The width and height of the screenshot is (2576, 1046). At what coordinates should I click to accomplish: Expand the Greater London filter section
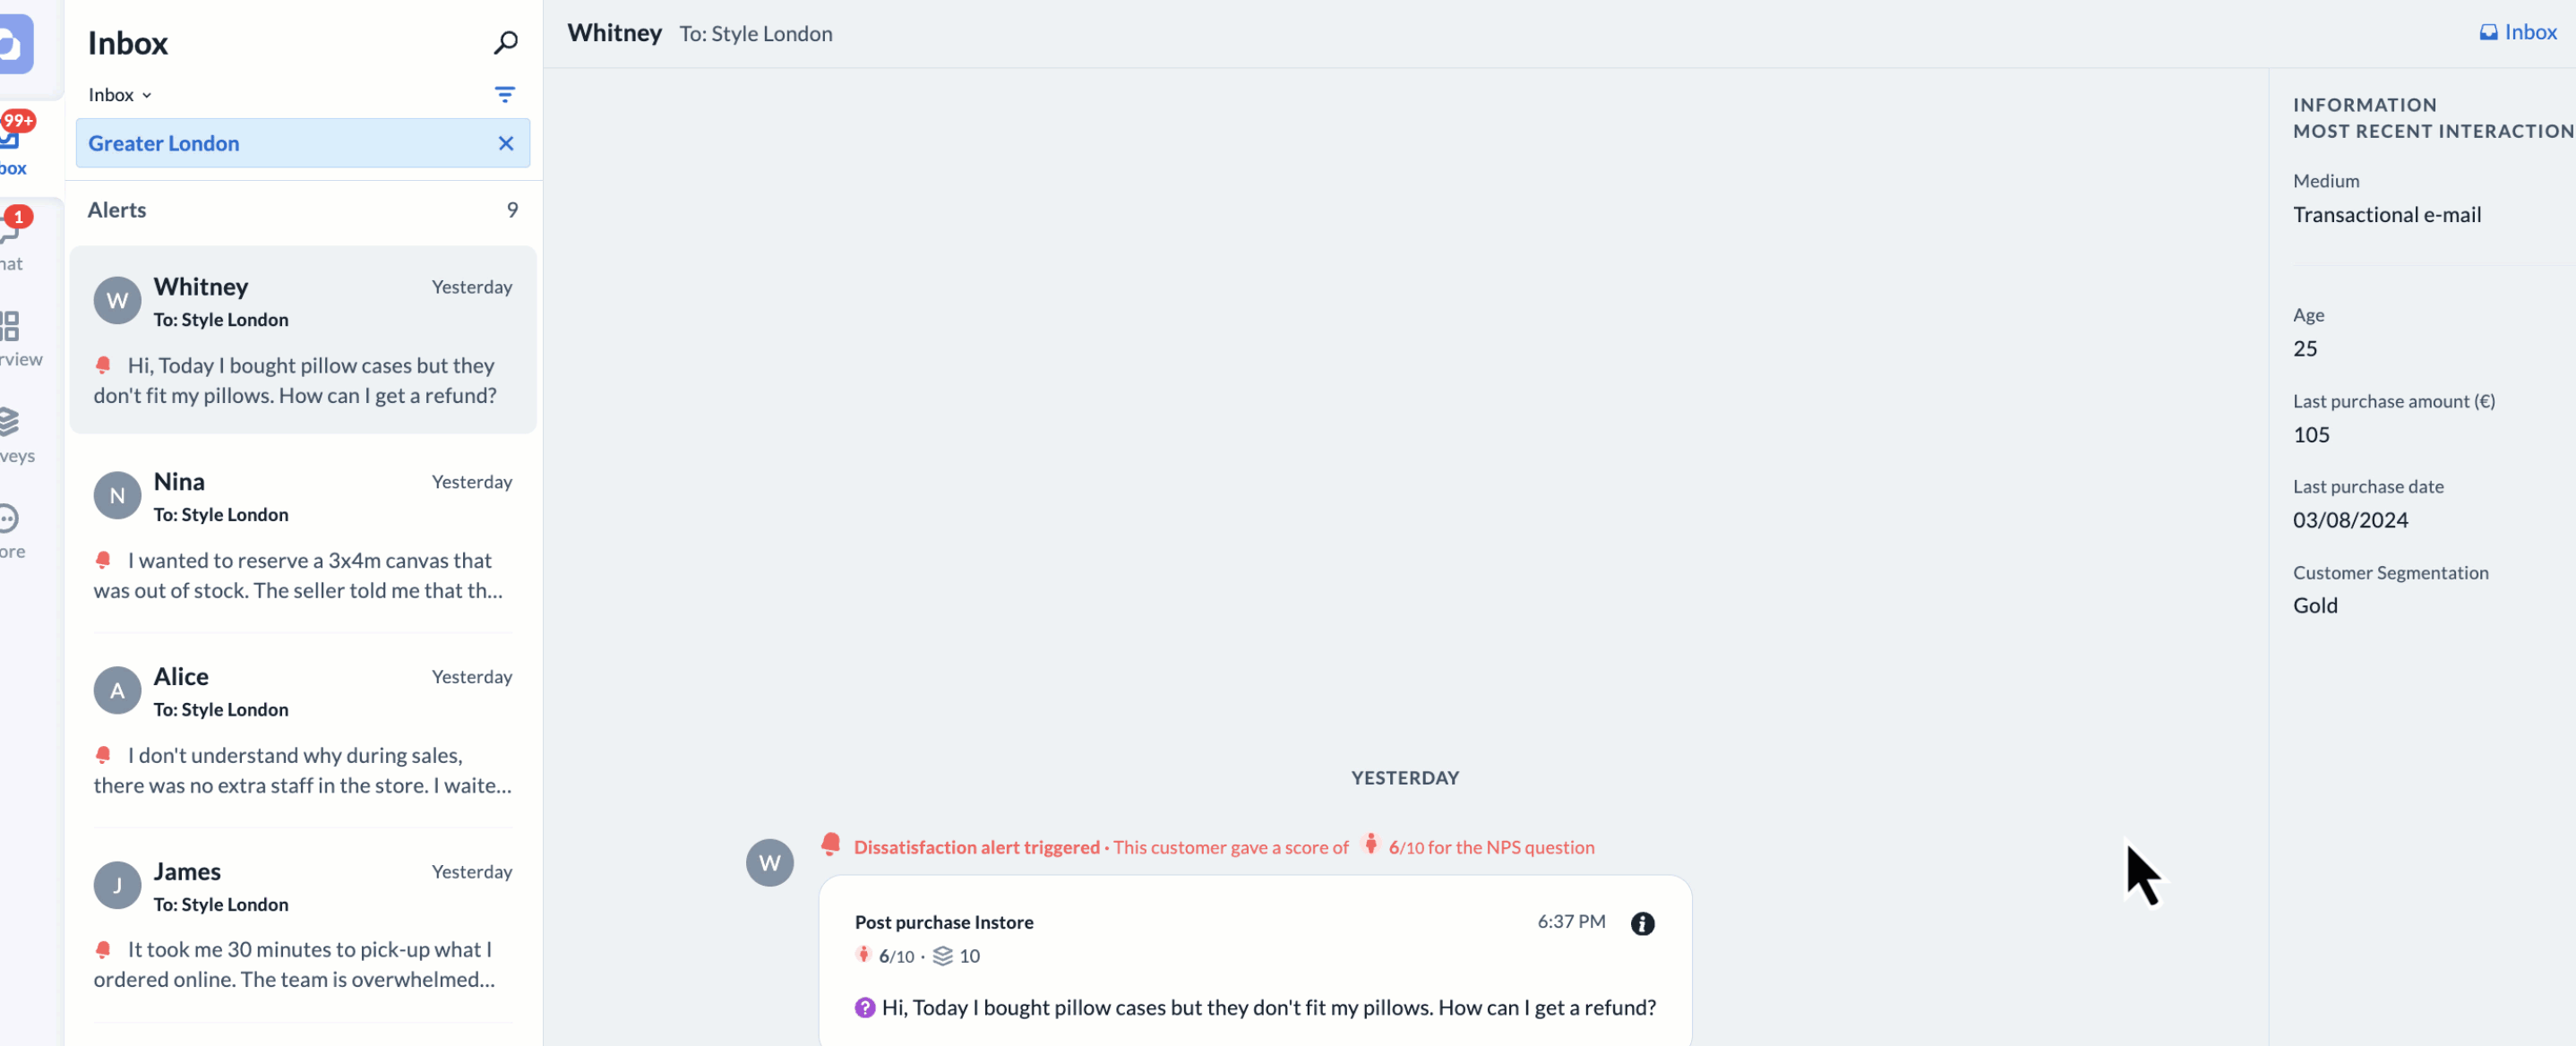(163, 143)
